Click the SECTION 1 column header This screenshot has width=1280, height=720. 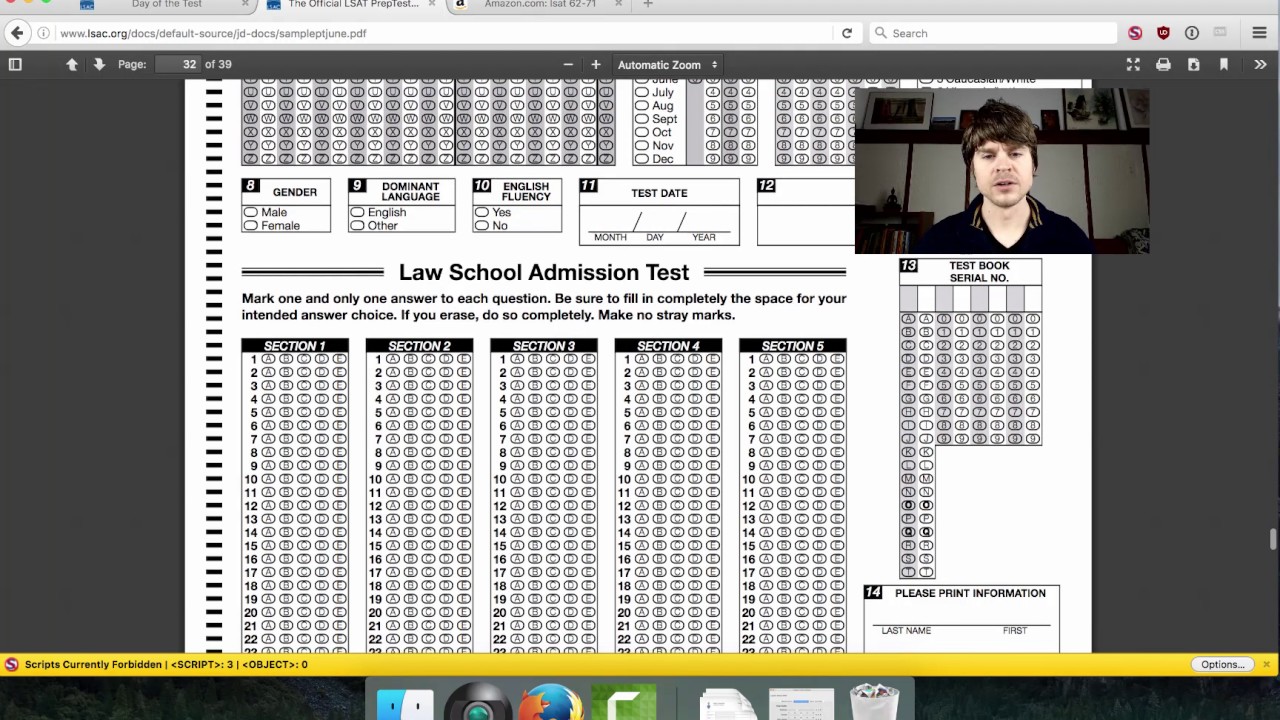tap(294, 346)
